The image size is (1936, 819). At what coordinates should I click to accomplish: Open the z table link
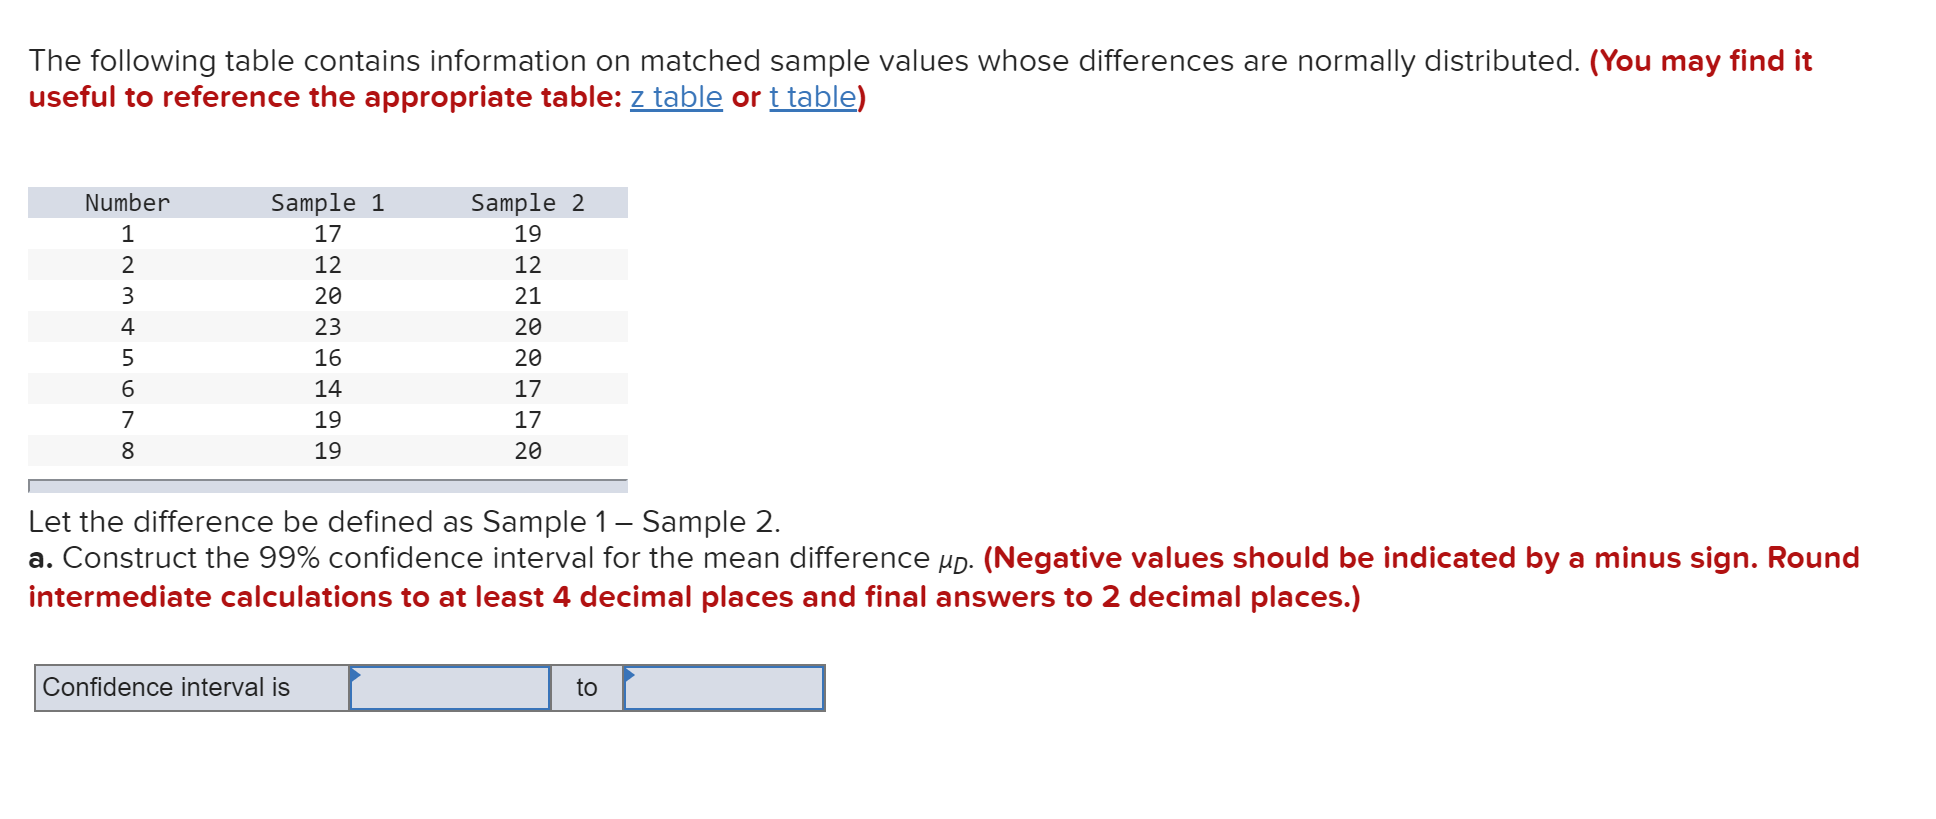[x=676, y=97]
